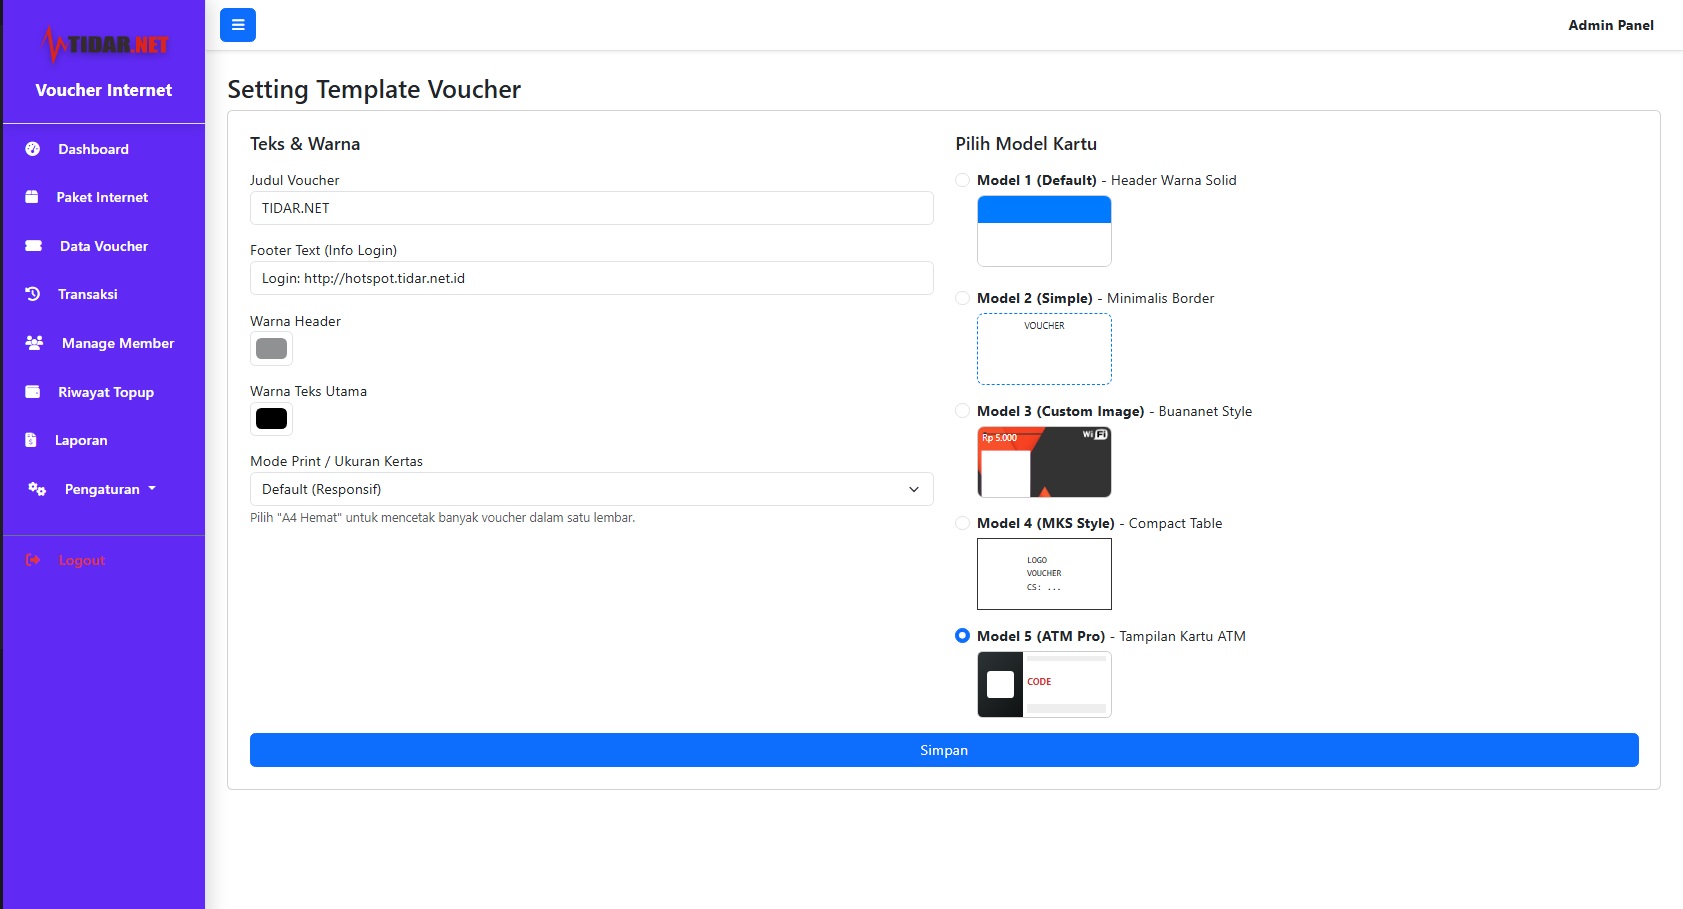Screen dimensions: 1683x909
Task: Select Model 4 (MKS Style) radio button
Action: (962, 523)
